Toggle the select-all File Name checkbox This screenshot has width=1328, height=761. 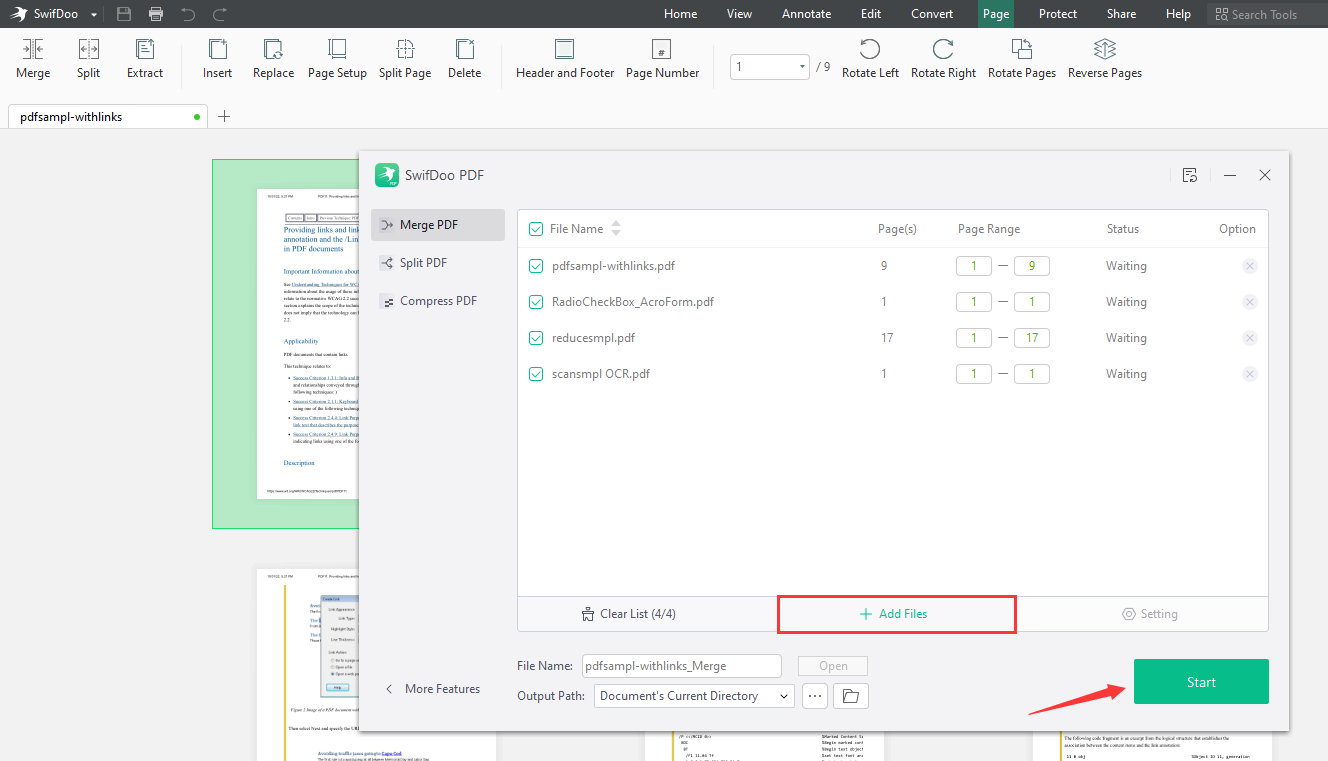[x=536, y=229]
